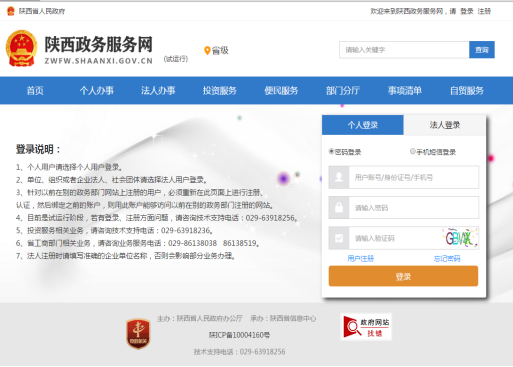The height and width of the screenshot is (367, 513).
Task: Focus the 用户账号/身份证号/手机号 input field
Action: tap(414, 177)
